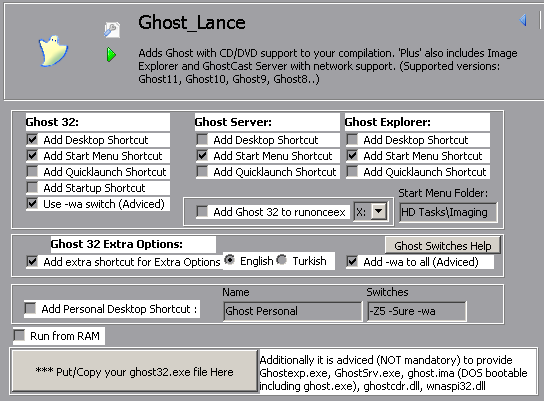
Task: Click Put/Copy your ghost32.exe file Here button
Action: coord(135,372)
